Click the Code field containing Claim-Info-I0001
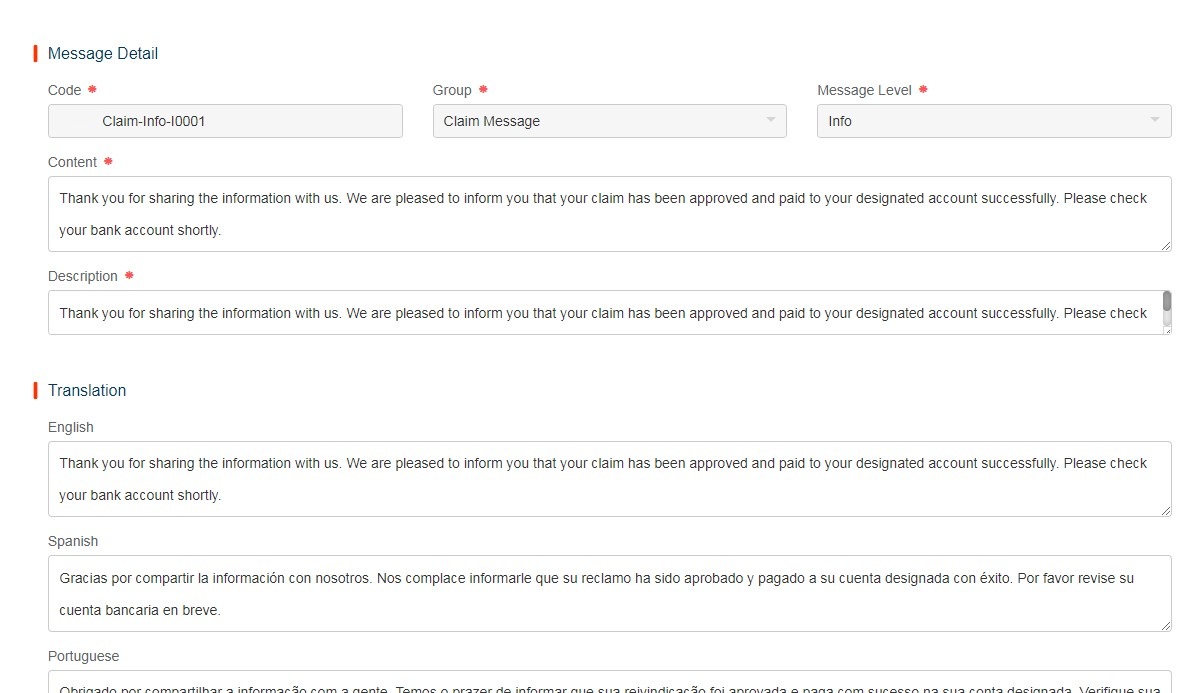The height and width of the screenshot is (693, 1190). click(225, 121)
